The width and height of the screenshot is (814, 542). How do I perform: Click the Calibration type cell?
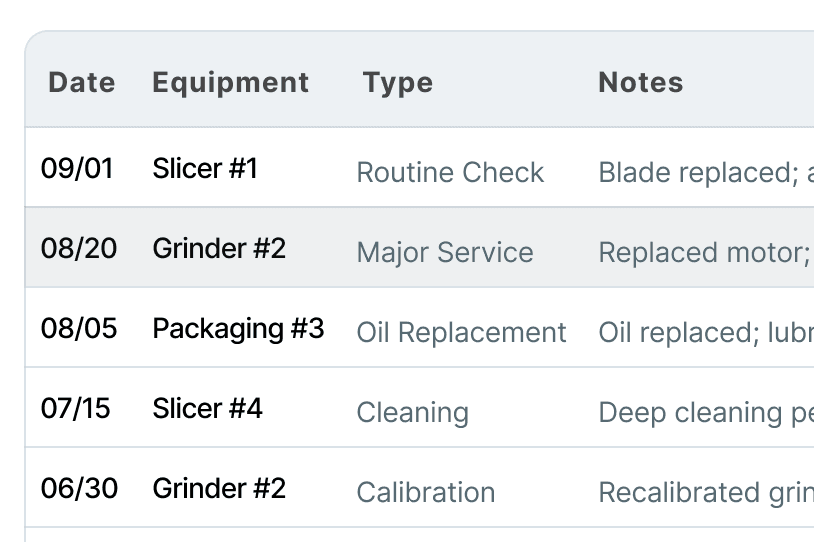[426, 492]
